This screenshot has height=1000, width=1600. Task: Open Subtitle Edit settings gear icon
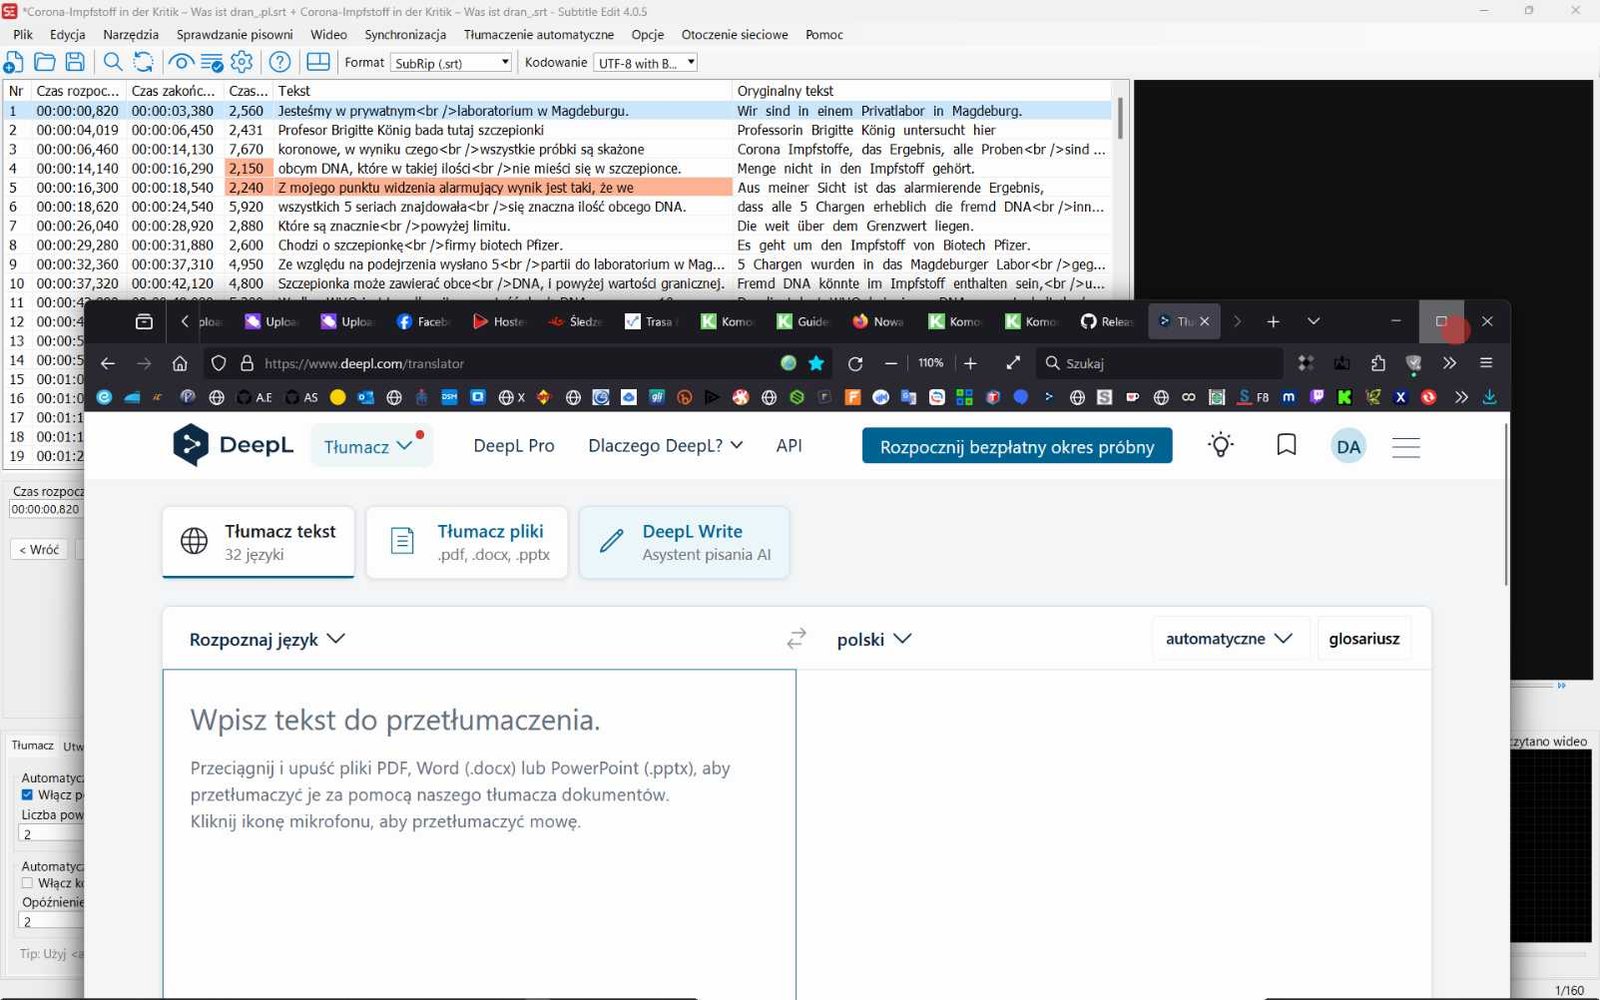[242, 62]
